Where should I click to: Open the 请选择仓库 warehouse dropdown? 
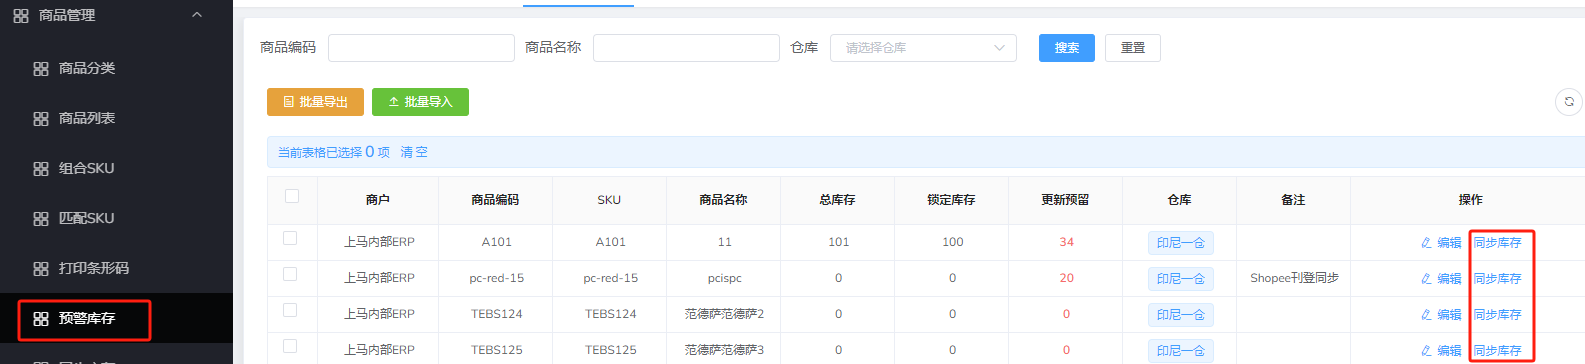click(x=923, y=48)
